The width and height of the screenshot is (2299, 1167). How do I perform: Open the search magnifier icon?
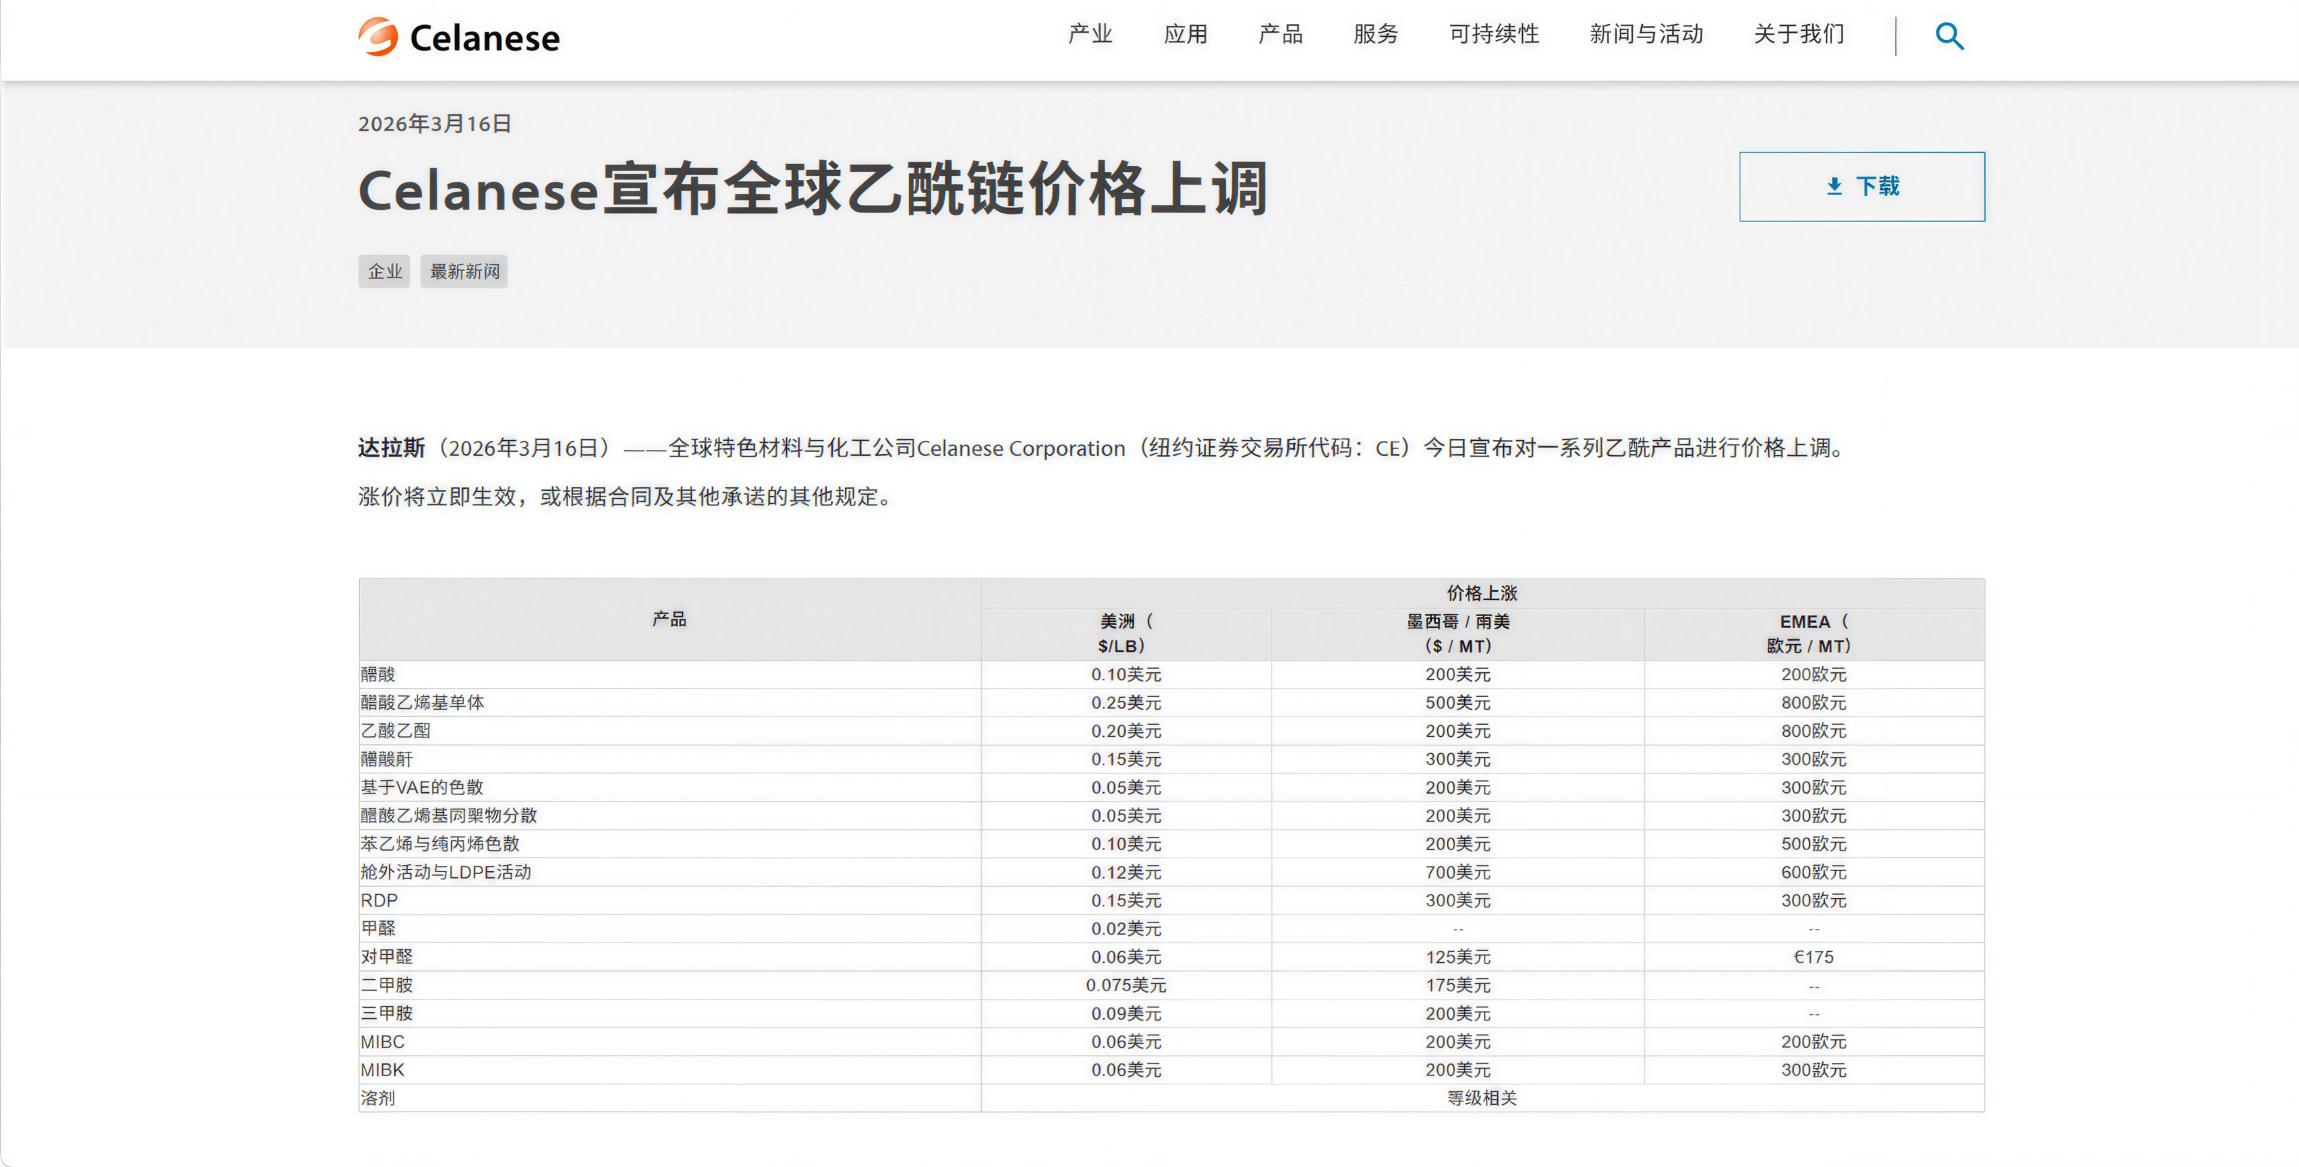tap(1949, 37)
